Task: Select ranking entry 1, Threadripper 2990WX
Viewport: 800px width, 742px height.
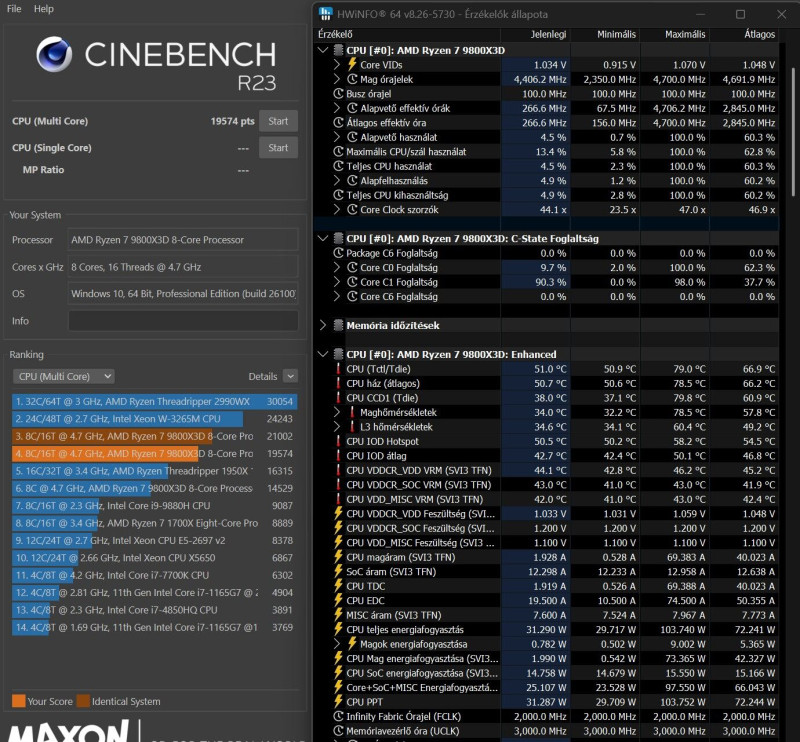Action: [x=155, y=402]
